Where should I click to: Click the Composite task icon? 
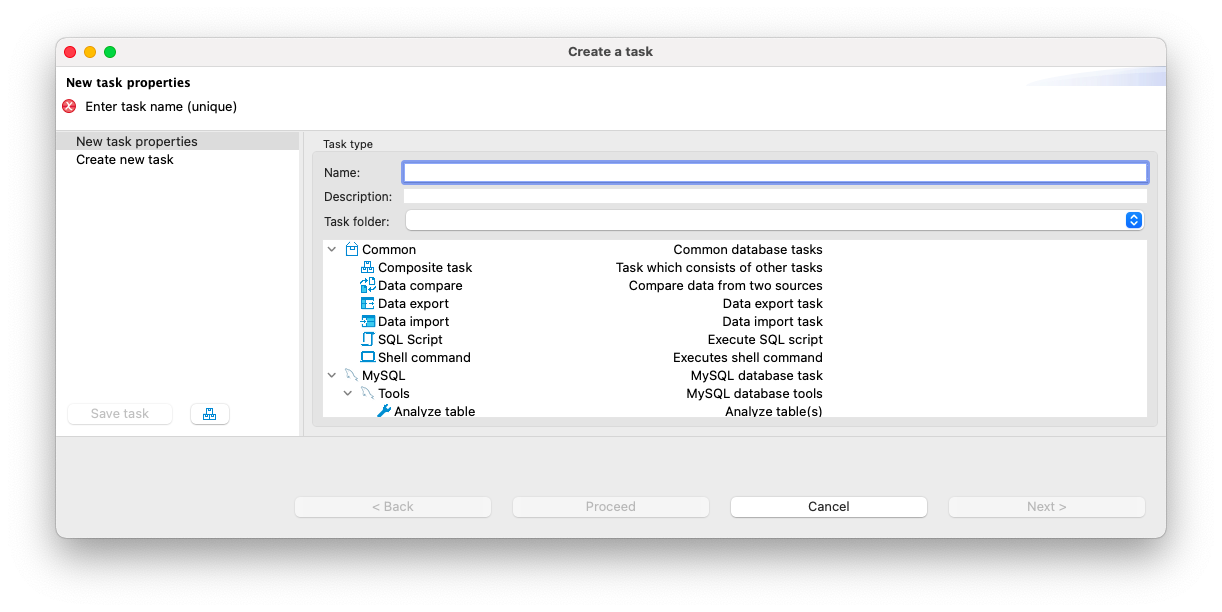(367, 268)
